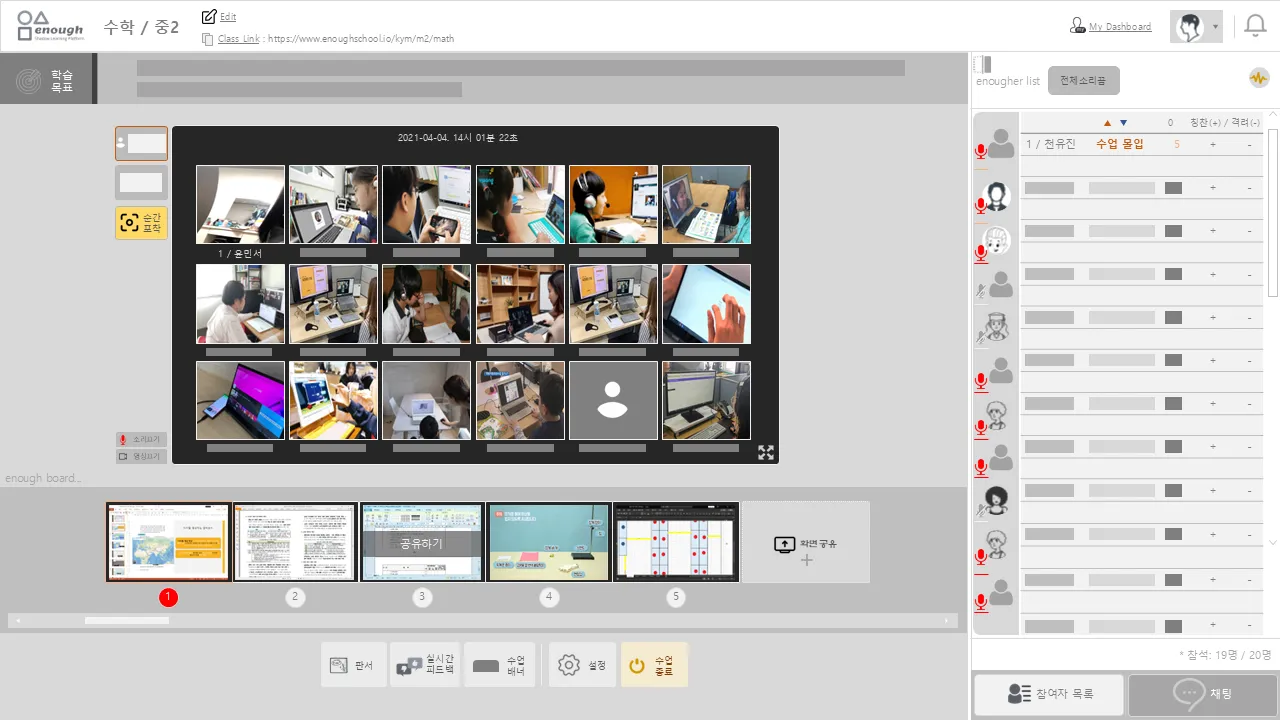Expand the video grid to fullscreen
Screen dimensions: 1280x720
pyautogui.click(x=766, y=452)
